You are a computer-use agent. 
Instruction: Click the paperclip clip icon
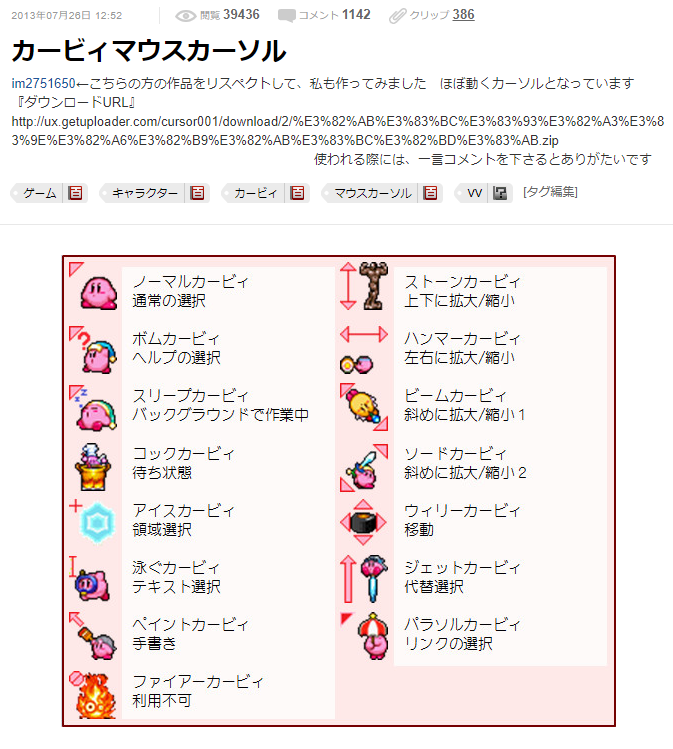coord(397,16)
